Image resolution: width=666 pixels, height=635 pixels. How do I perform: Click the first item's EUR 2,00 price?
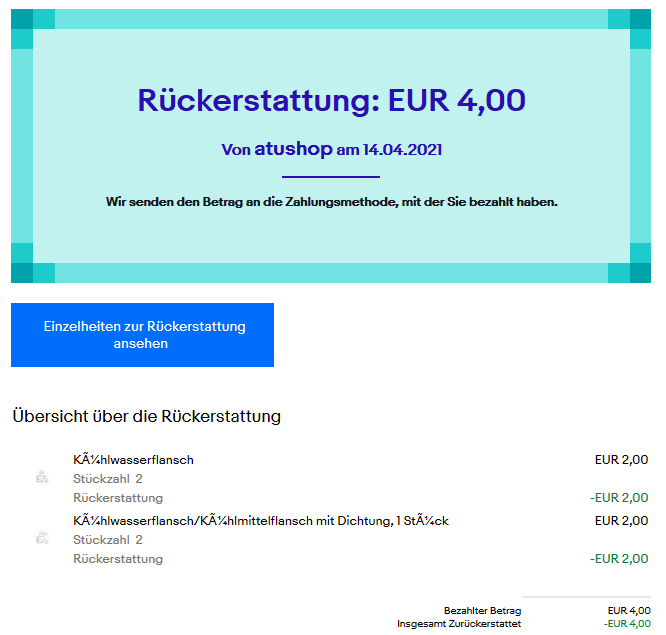(x=621, y=460)
